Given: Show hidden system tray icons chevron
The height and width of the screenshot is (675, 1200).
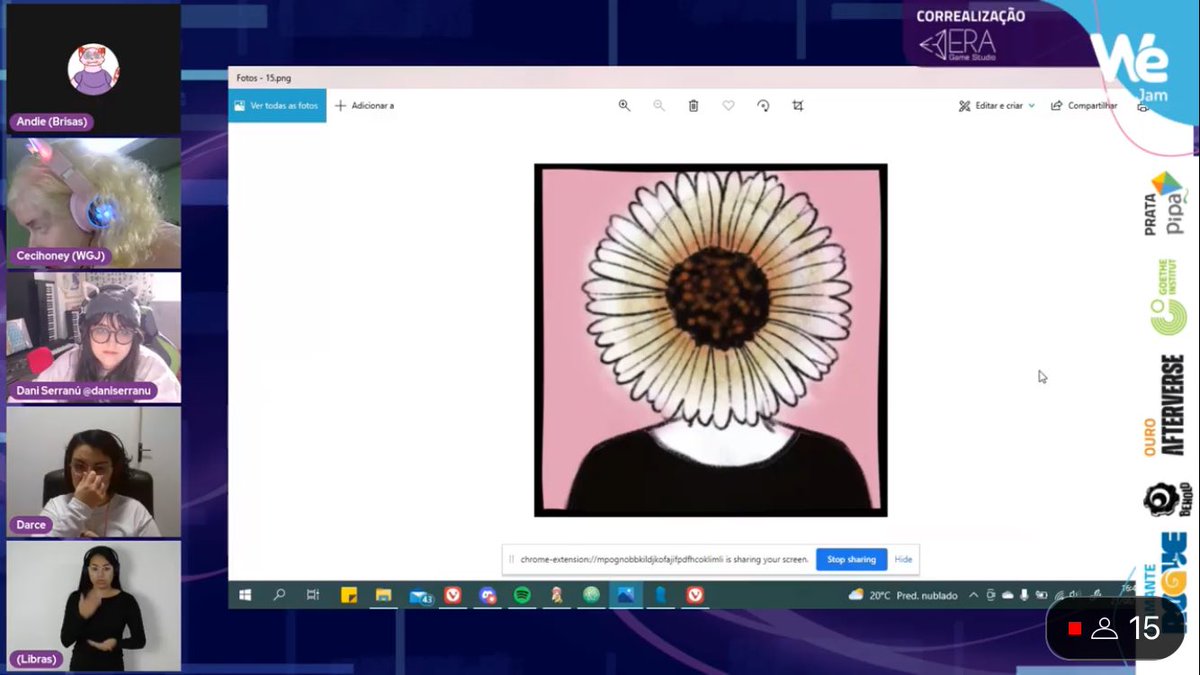Looking at the screenshot, I should pyautogui.click(x=975, y=595).
